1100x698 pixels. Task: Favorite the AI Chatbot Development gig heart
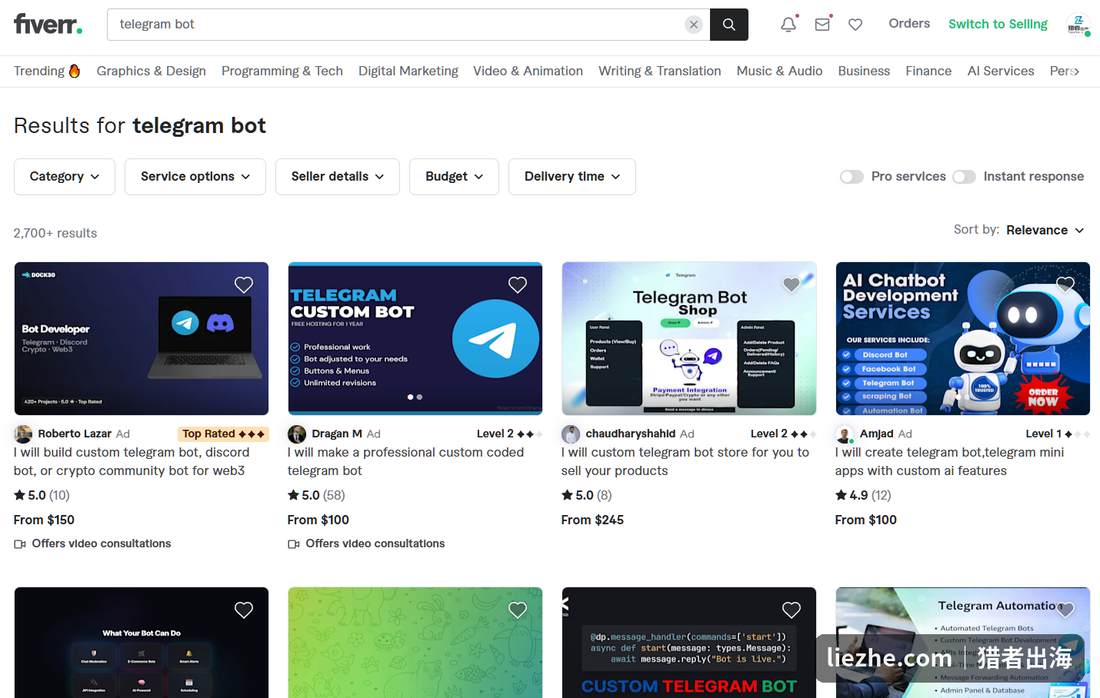coord(1065,284)
